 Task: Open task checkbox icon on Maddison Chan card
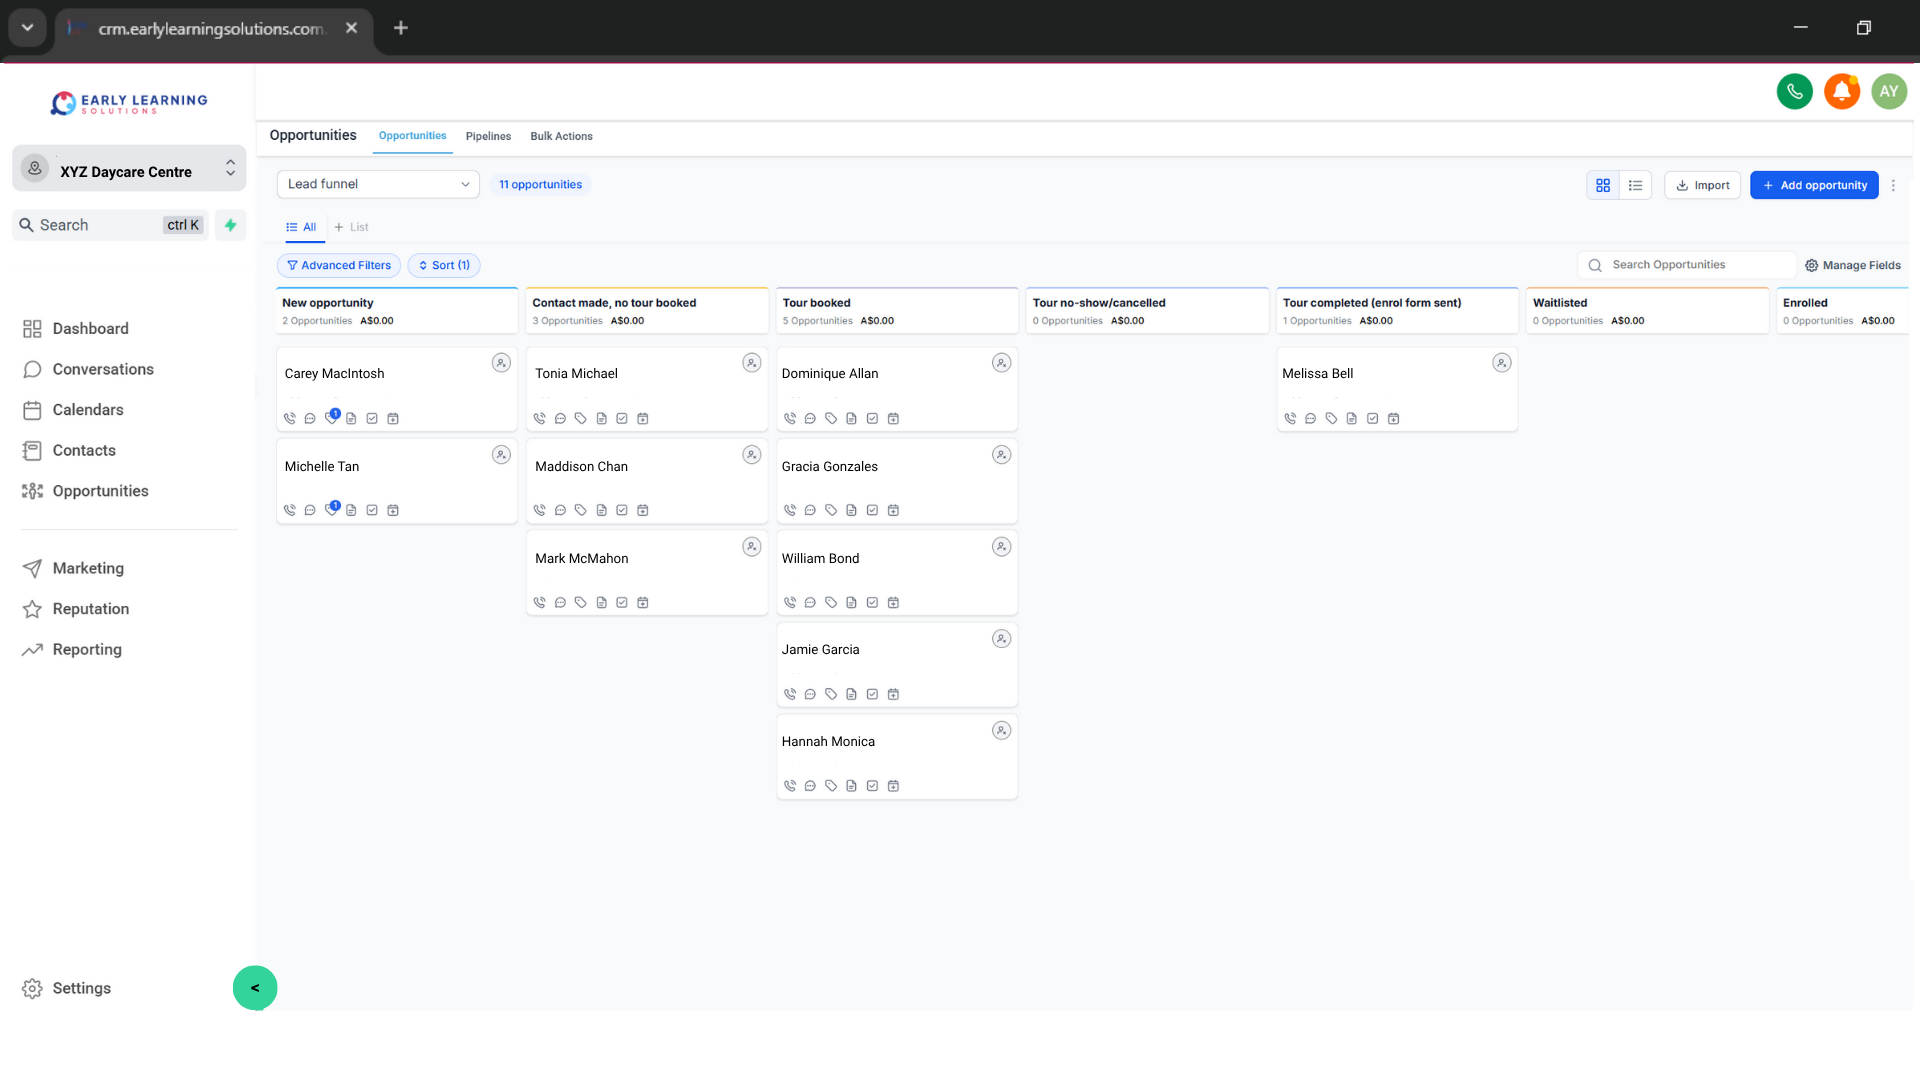(622, 511)
